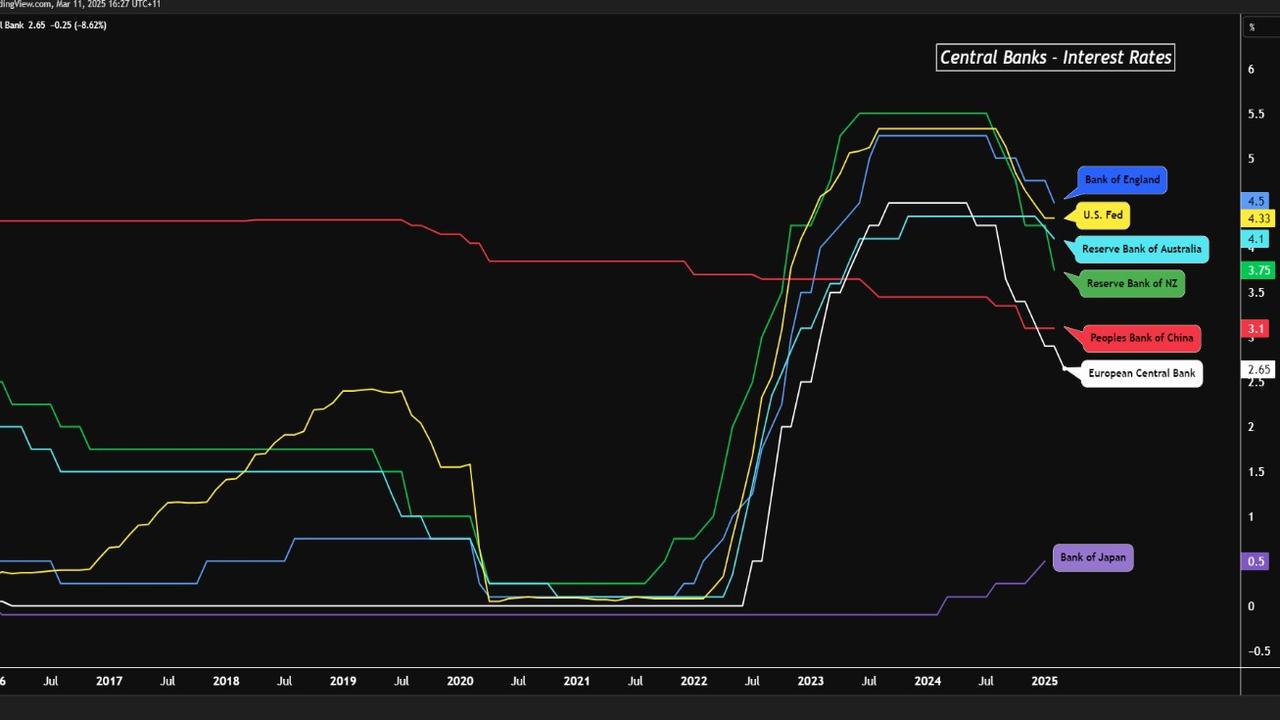Click the 2025 time axis label
This screenshot has height=720, width=1280.
[1044, 681]
